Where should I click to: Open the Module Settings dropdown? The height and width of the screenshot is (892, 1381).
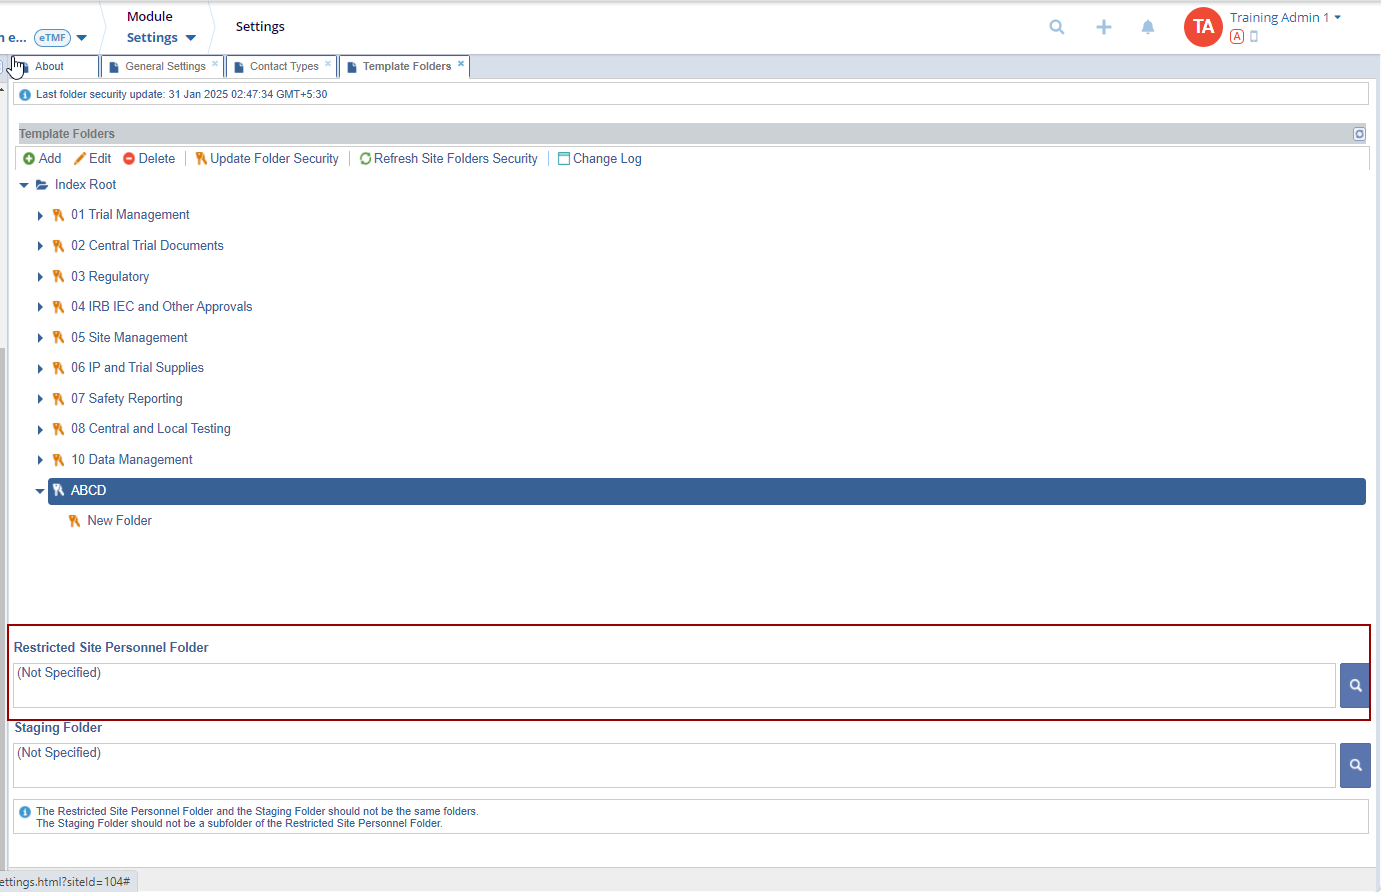tap(161, 38)
